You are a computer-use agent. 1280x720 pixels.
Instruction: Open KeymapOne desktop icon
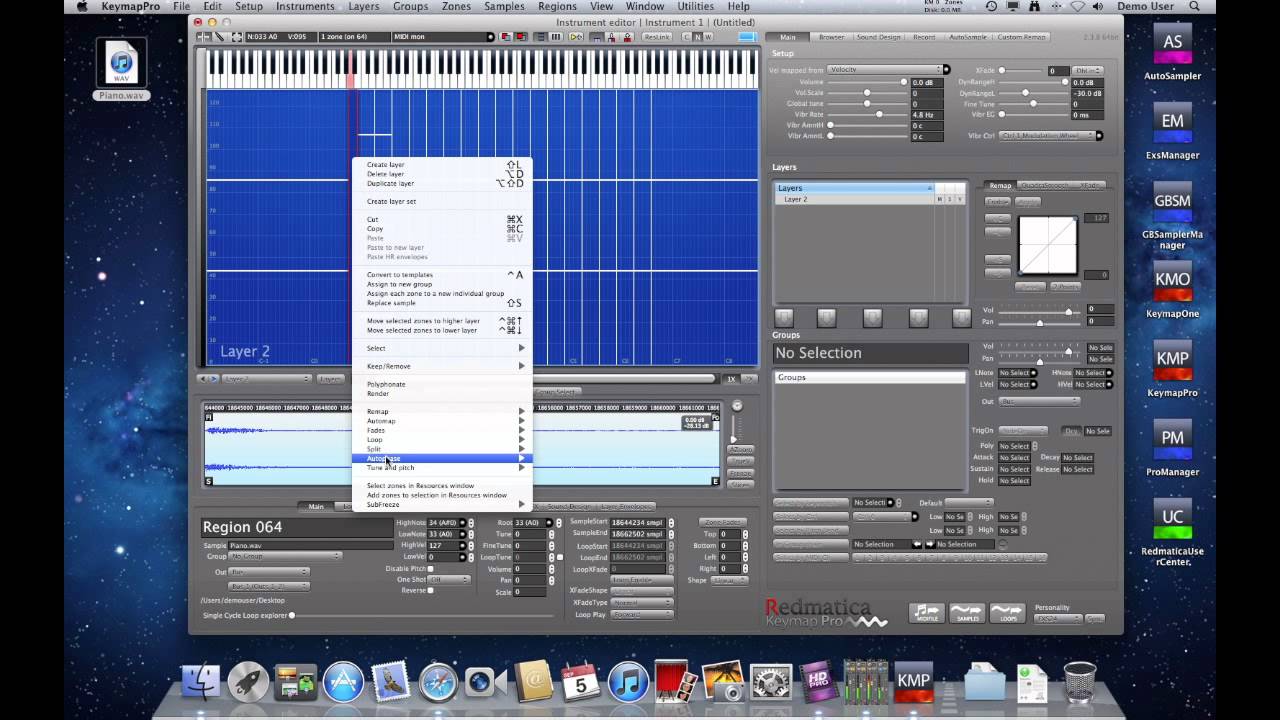coord(1172,287)
